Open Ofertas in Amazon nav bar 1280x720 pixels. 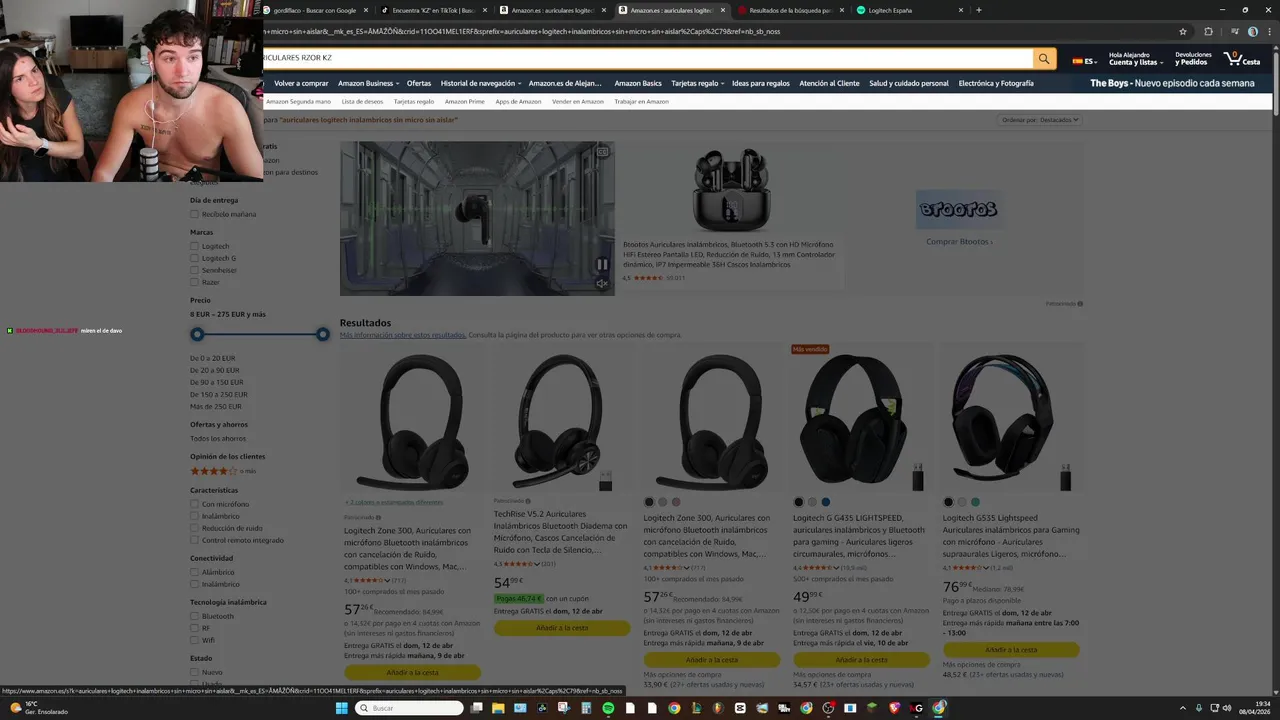(419, 83)
